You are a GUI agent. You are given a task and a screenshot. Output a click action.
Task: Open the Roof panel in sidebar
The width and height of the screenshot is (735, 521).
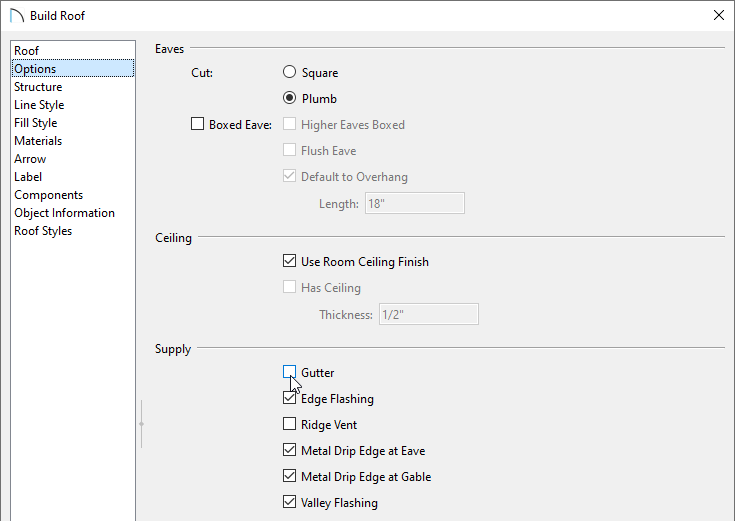click(27, 51)
